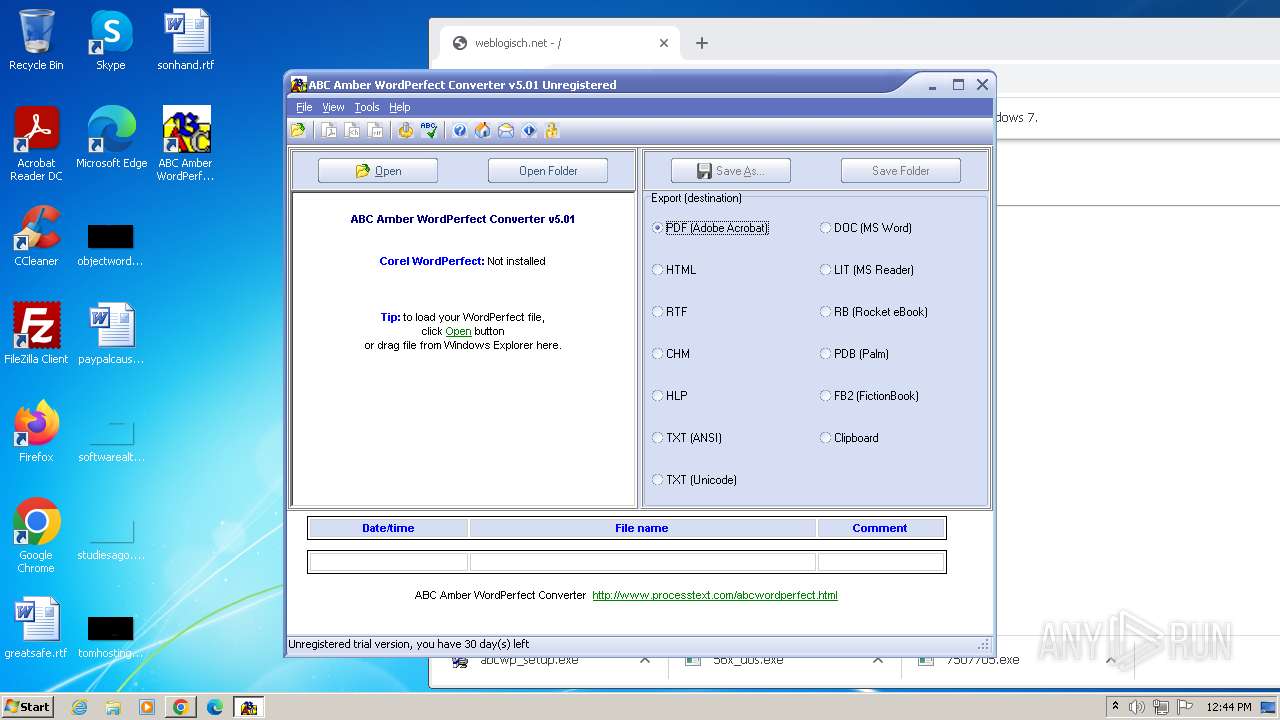Open Microsoft Edge desktop shortcut
The image size is (1280, 720).
(x=111, y=138)
